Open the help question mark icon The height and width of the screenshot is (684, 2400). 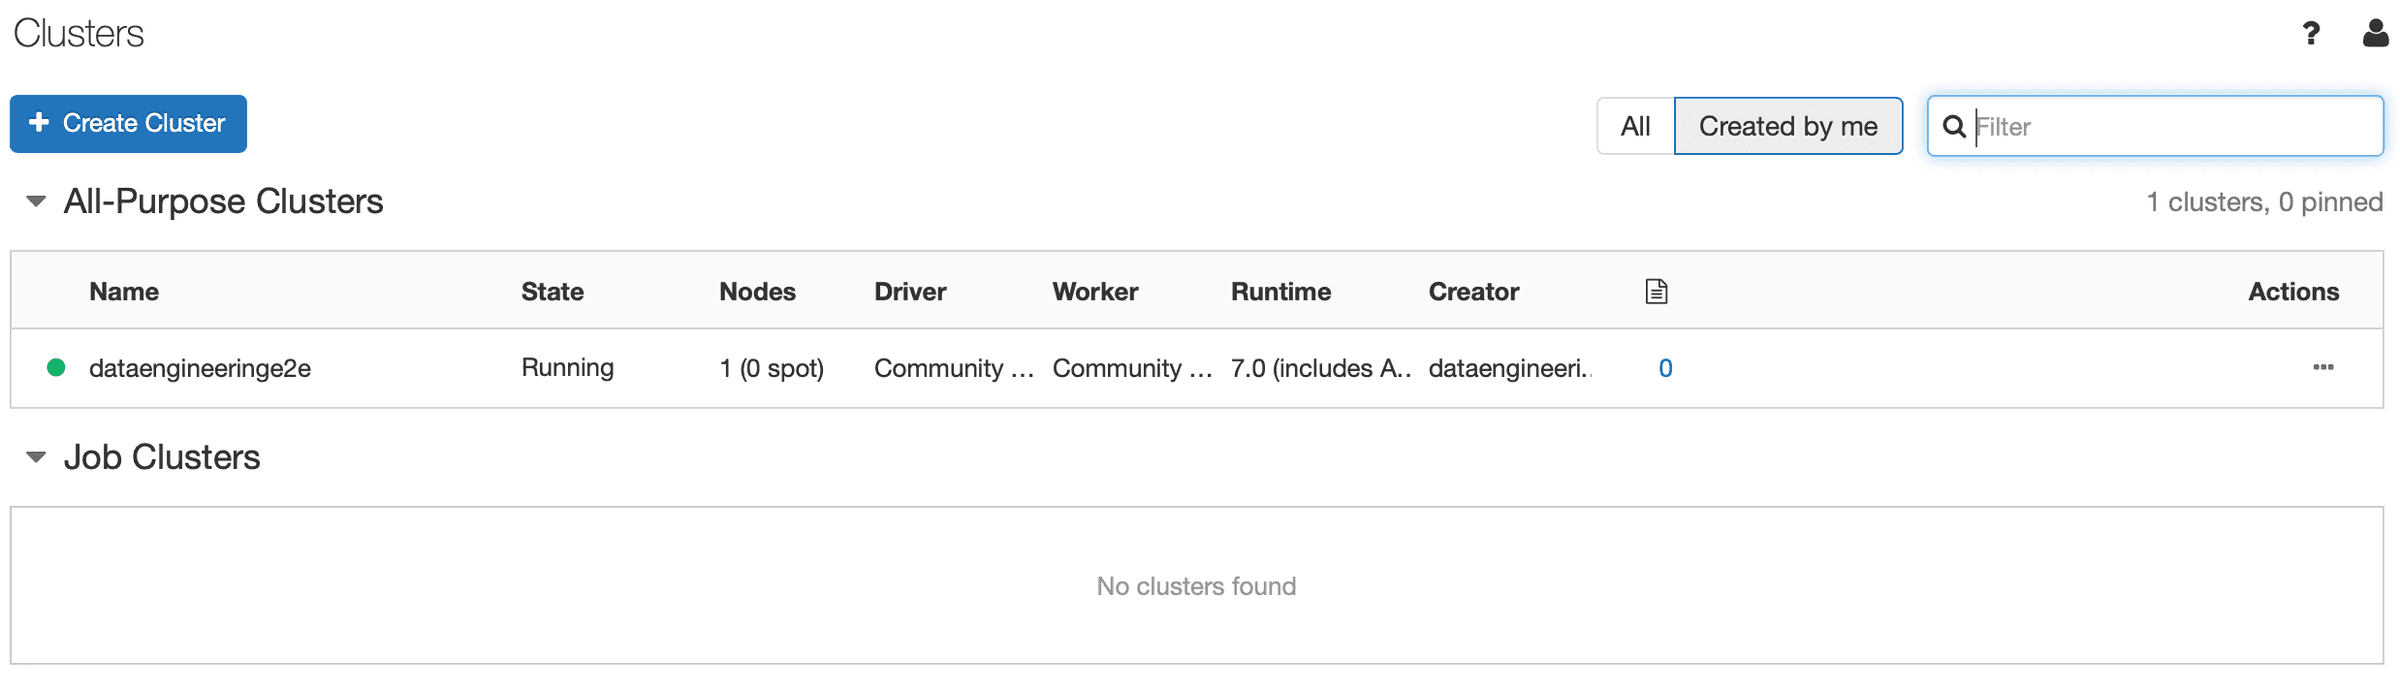tap(2311, 33)
